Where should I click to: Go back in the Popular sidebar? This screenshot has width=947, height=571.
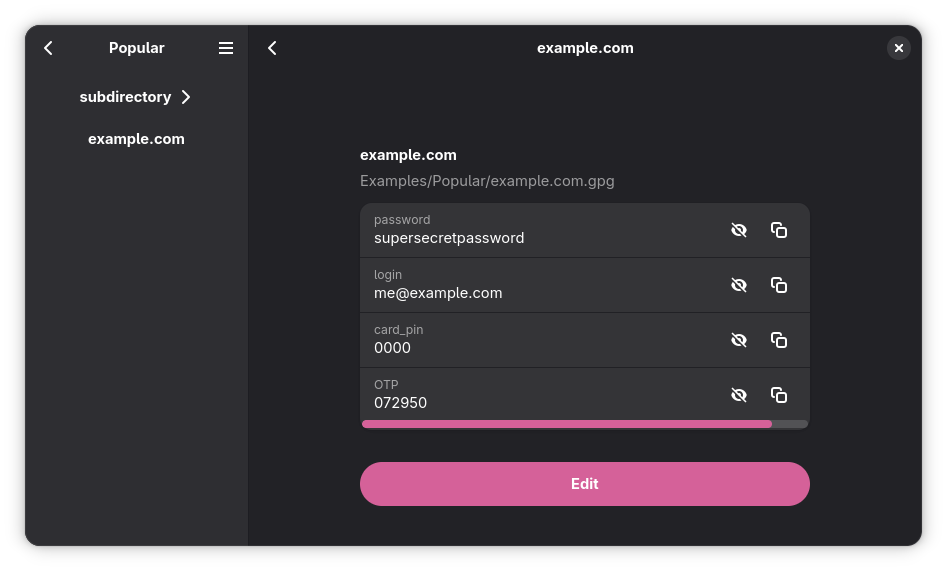pos(48,48)
